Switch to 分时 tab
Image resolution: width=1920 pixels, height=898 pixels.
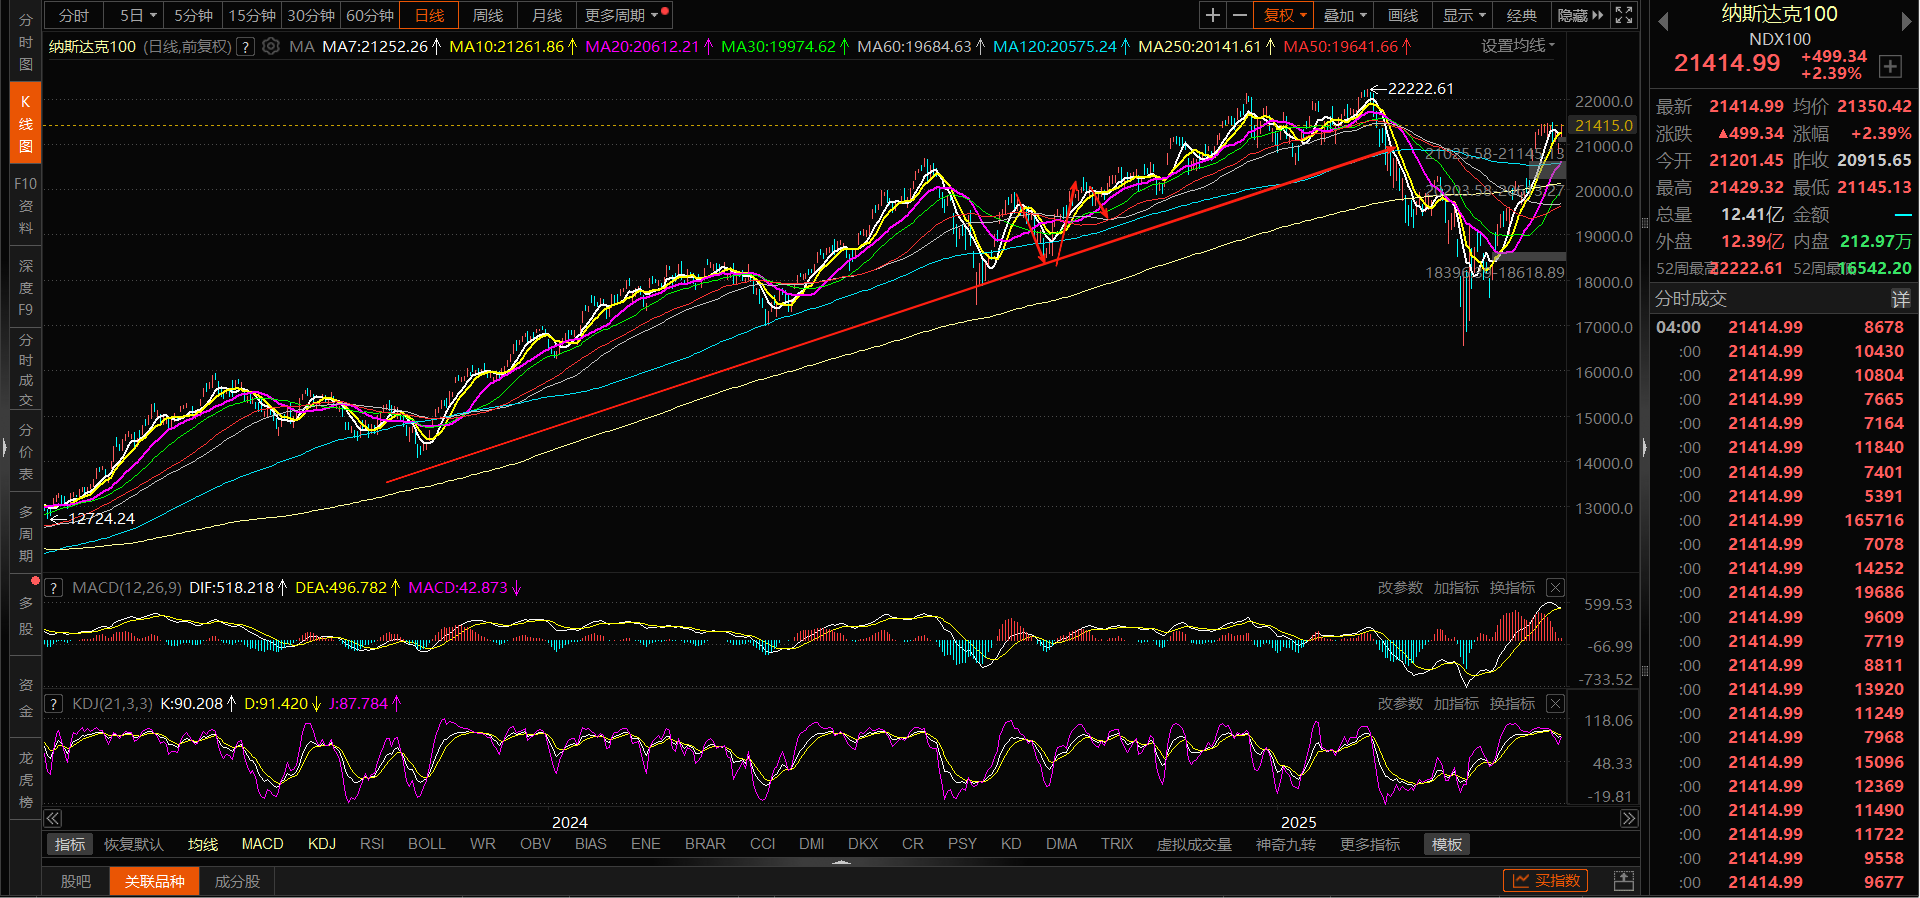[74, 15]
